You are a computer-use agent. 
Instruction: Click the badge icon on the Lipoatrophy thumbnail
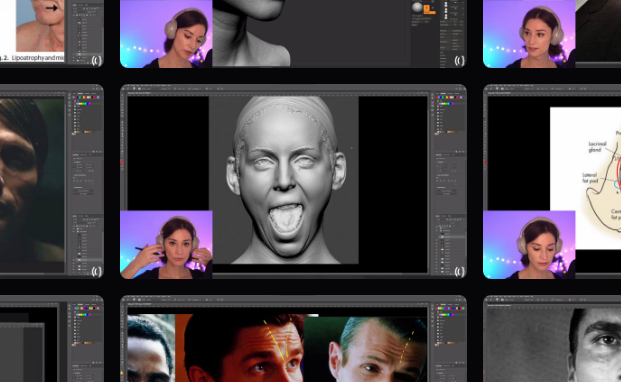pyautogui.click(x=97, y=61)
